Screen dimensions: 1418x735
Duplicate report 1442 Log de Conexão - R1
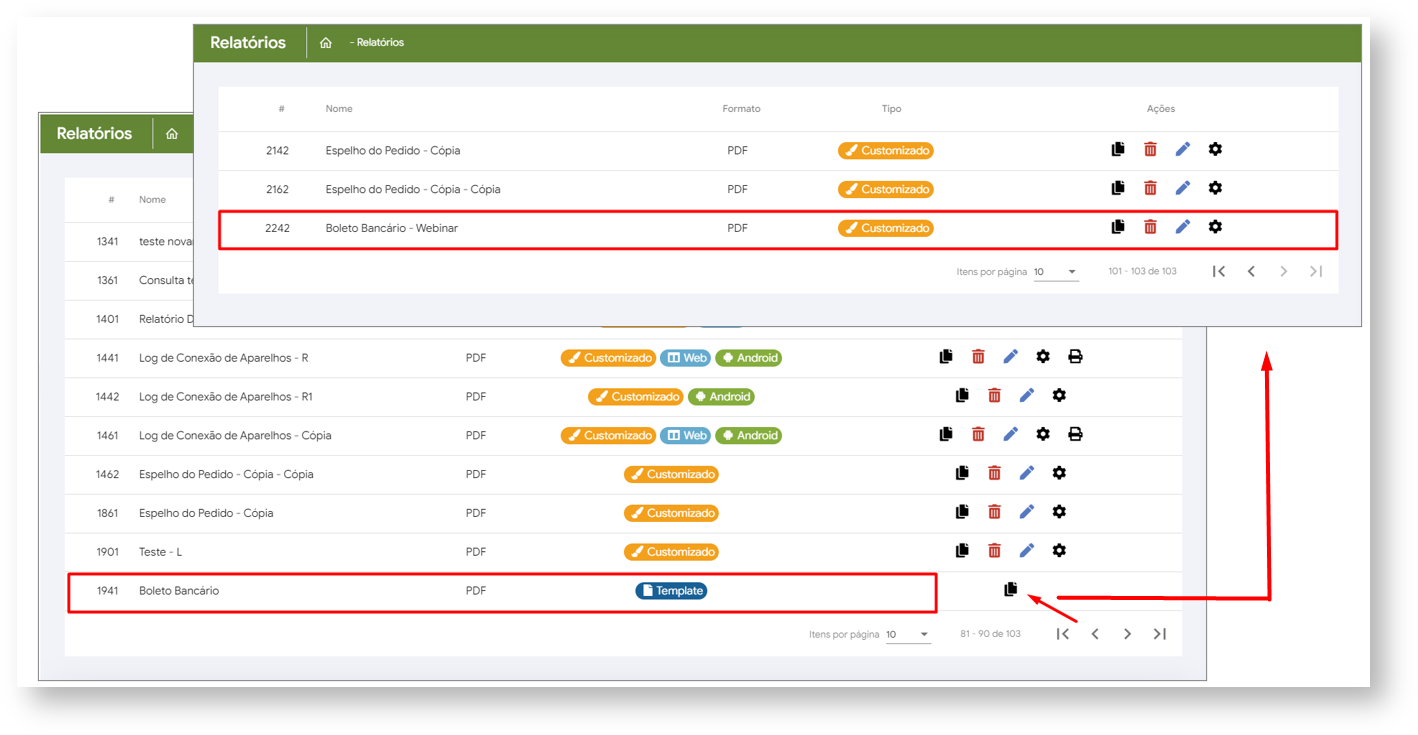pos(962,396)
